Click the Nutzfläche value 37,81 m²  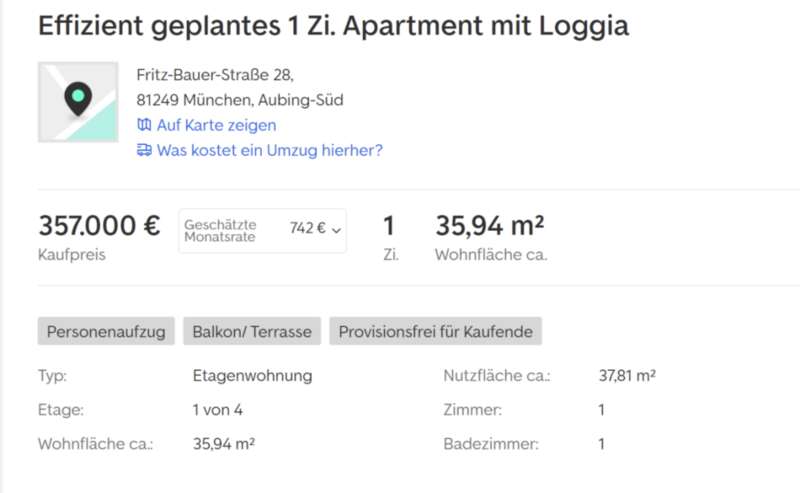pyautogui.click(x=627, y=376)
